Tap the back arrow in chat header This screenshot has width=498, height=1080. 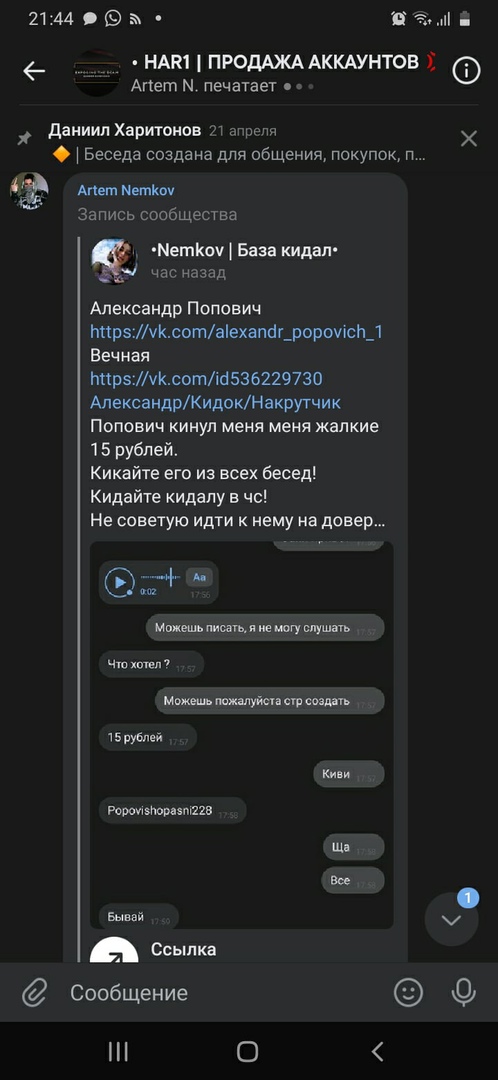point(34,71)
